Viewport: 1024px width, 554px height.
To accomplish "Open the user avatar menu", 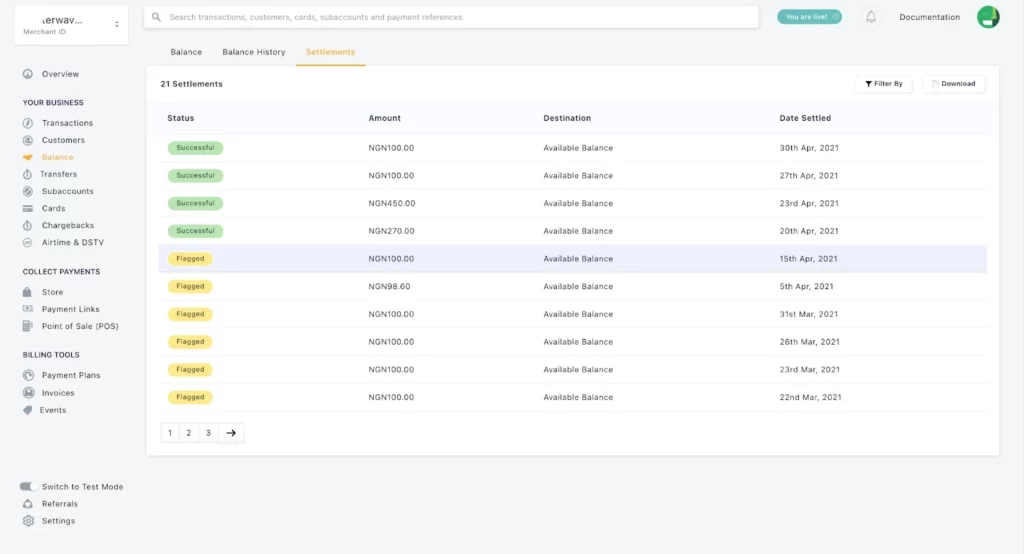I will [988, 17].
